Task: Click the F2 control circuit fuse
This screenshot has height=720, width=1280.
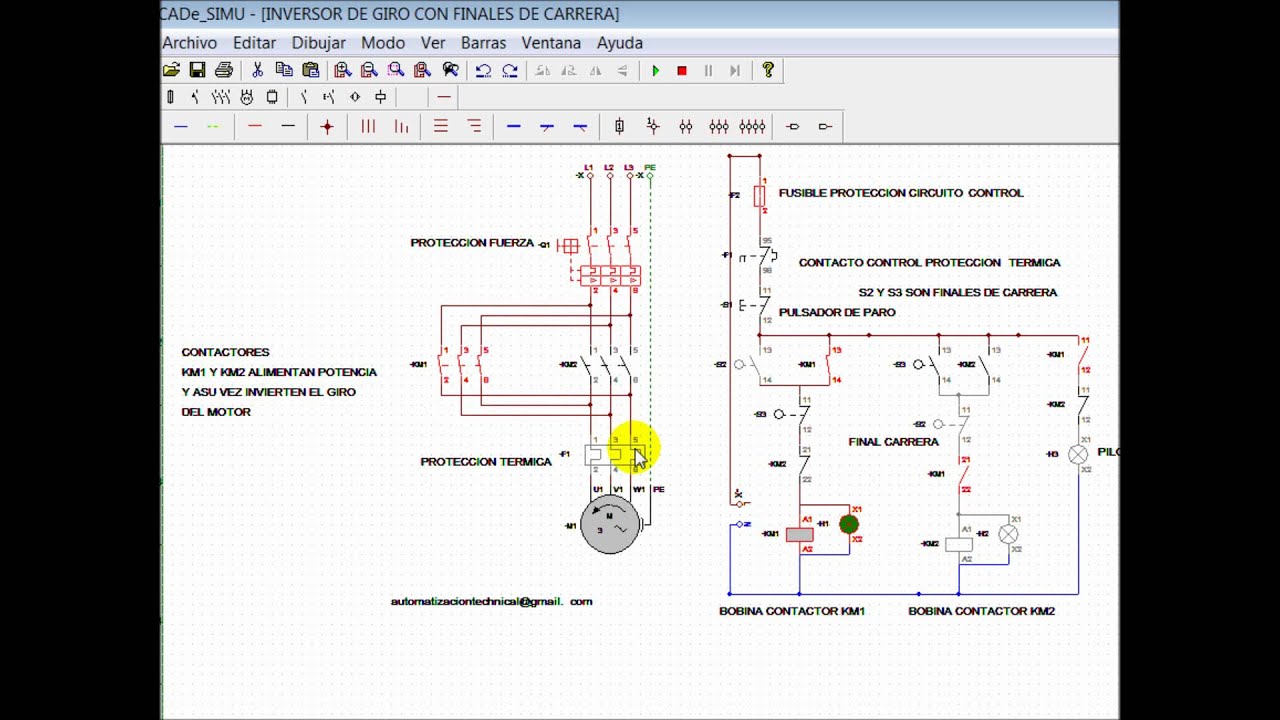Action: pos(760,195)
